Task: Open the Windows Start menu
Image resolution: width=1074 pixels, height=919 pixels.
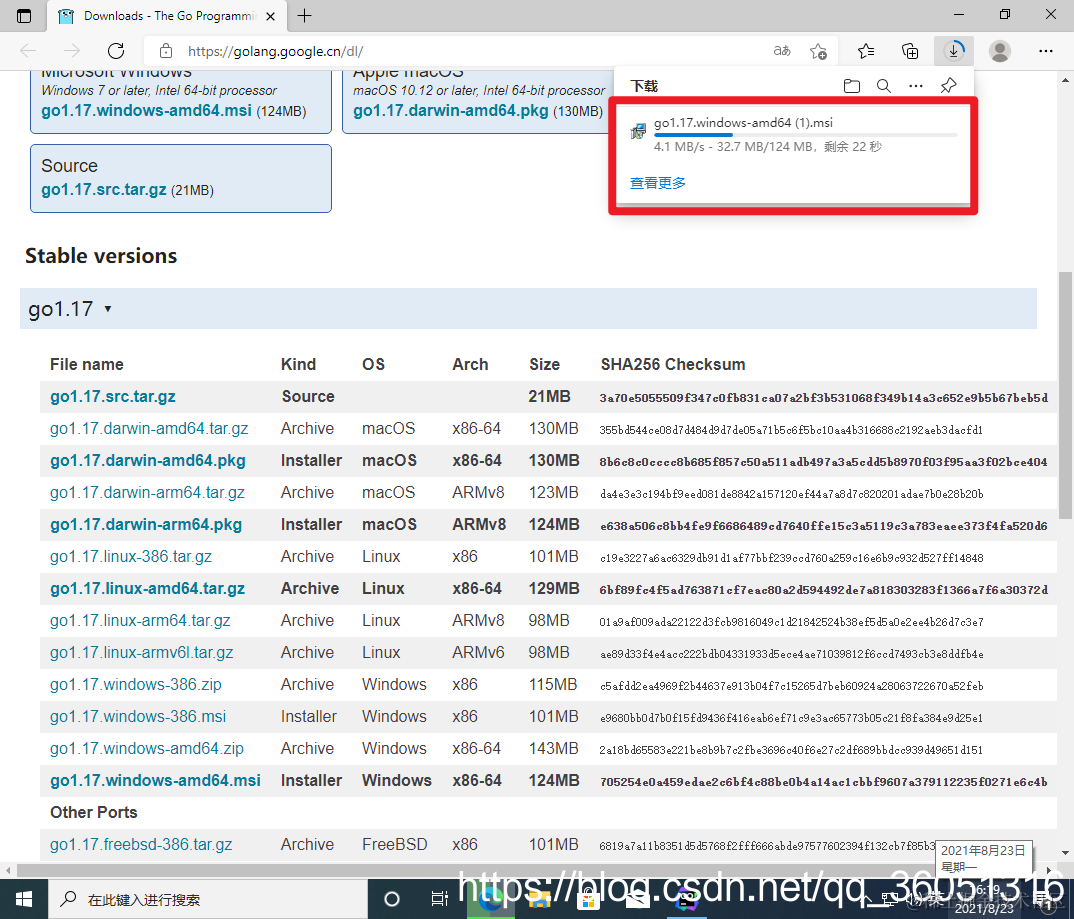Action: [24, 899]
